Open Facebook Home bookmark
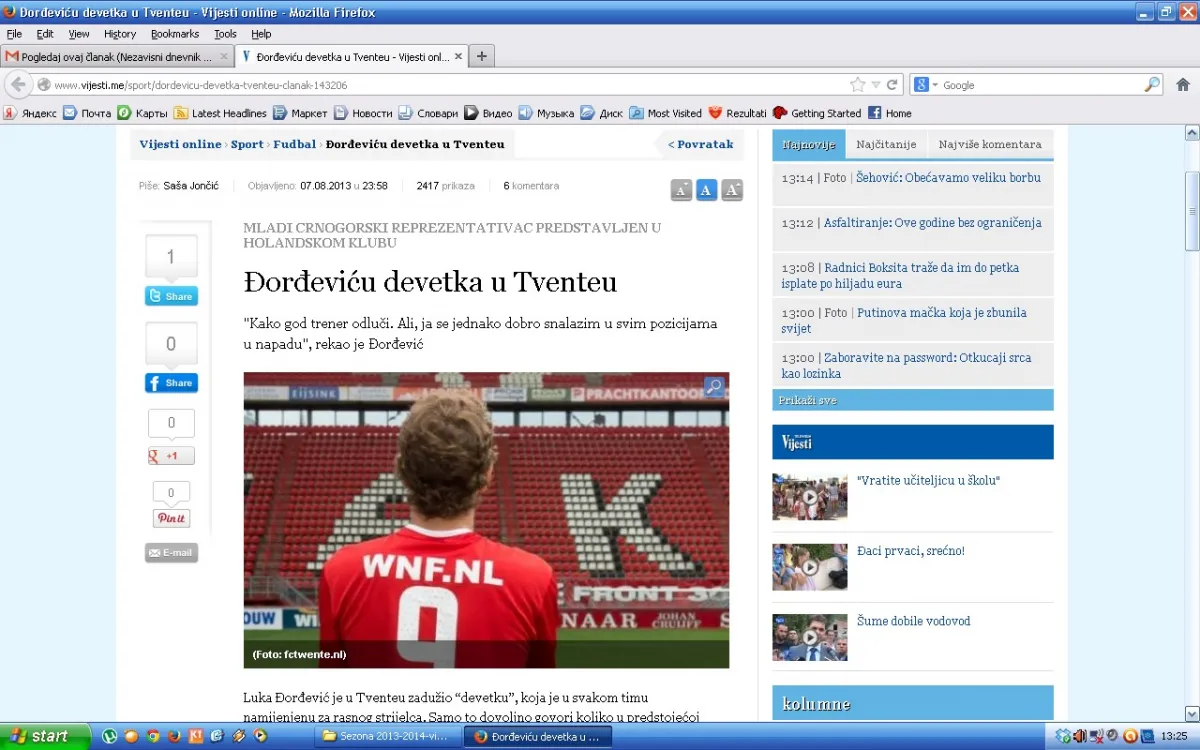Screen dimensions: 1200x750 (x=890, y=113)
